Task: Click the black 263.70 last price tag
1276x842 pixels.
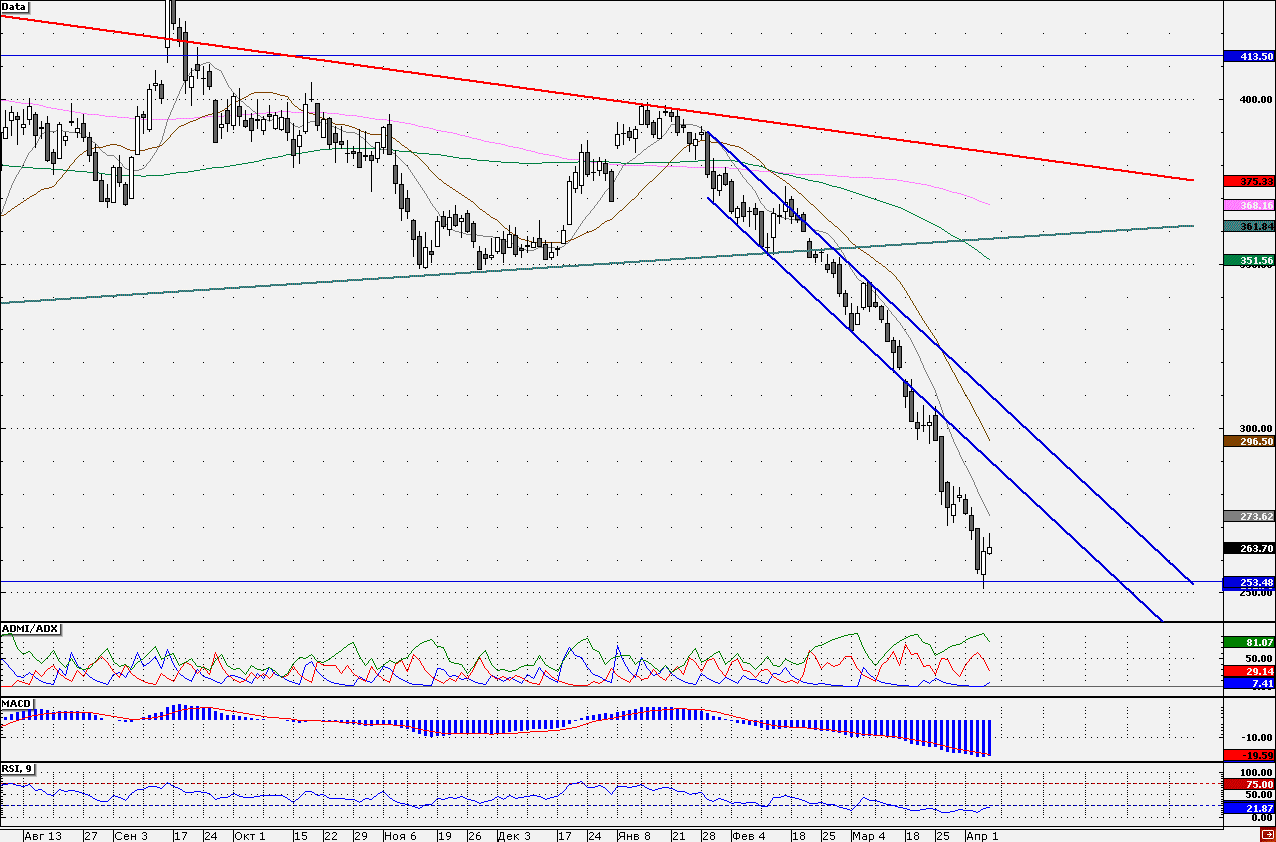Action: pos(1249,548)
